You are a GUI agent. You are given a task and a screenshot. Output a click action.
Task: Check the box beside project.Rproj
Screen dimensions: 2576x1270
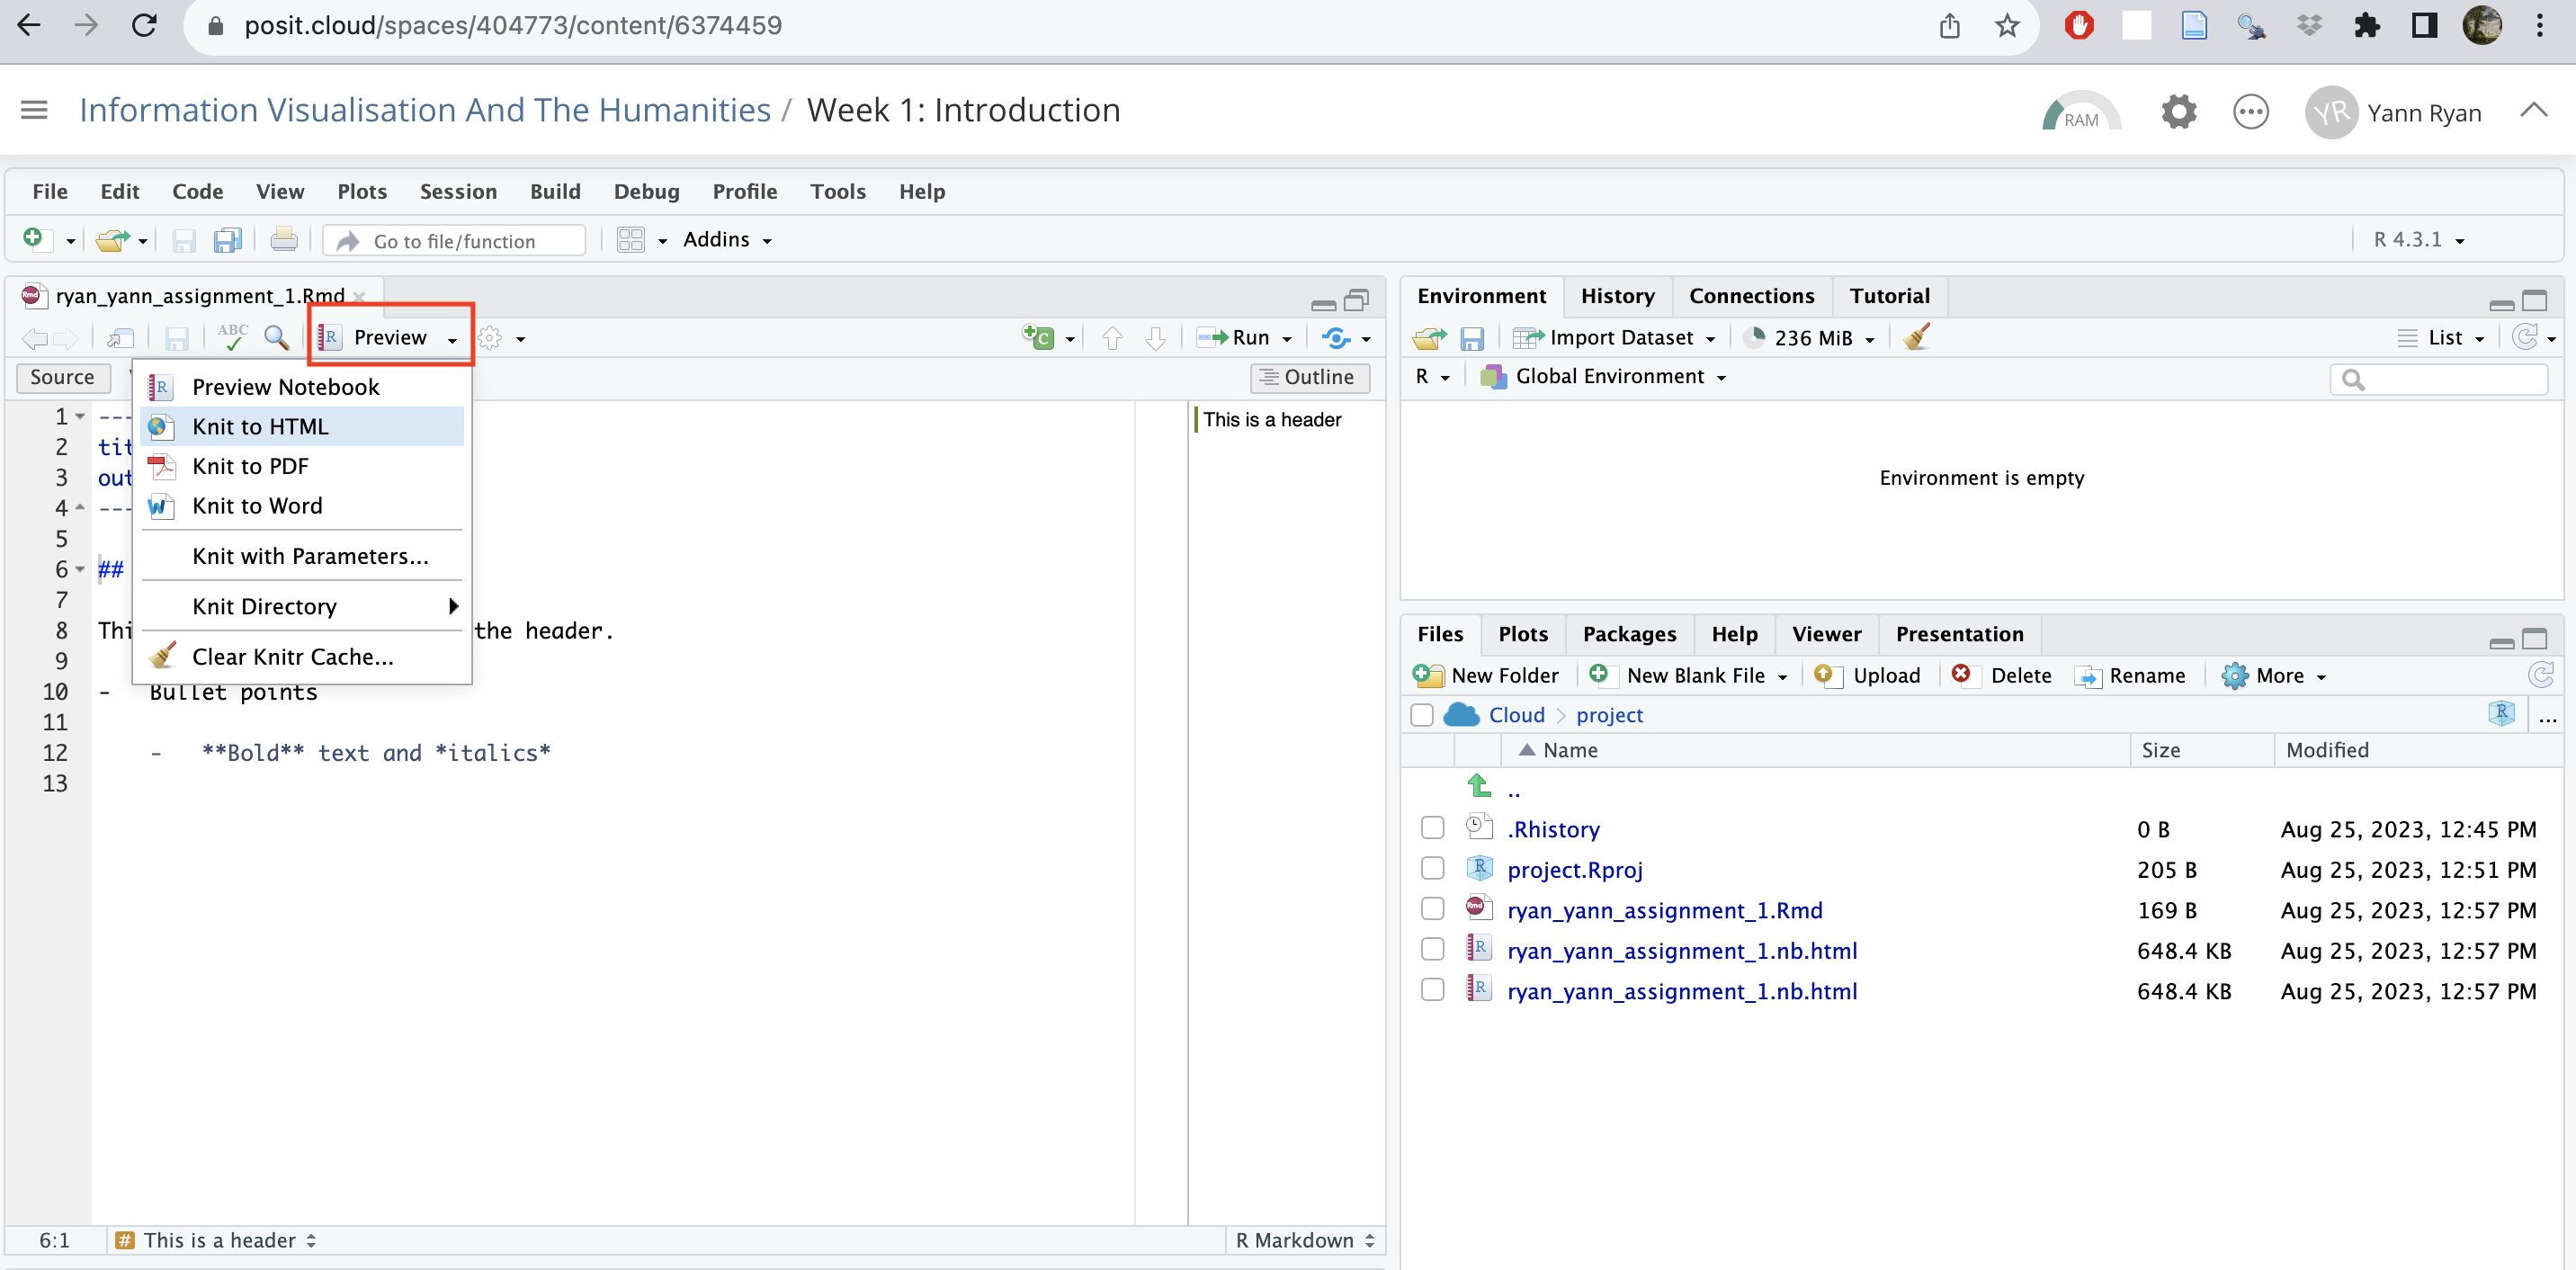[1432, 868]
